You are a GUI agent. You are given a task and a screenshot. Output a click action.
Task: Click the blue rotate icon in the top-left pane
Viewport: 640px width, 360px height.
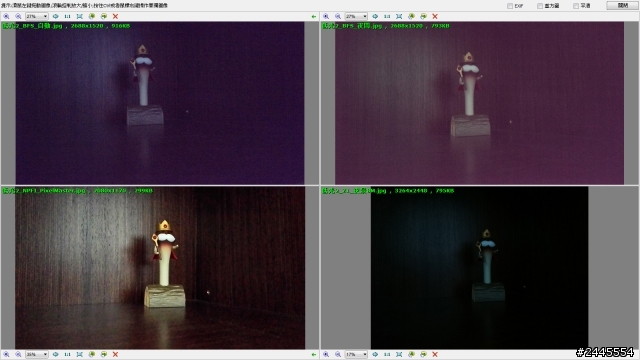[56, 16]
